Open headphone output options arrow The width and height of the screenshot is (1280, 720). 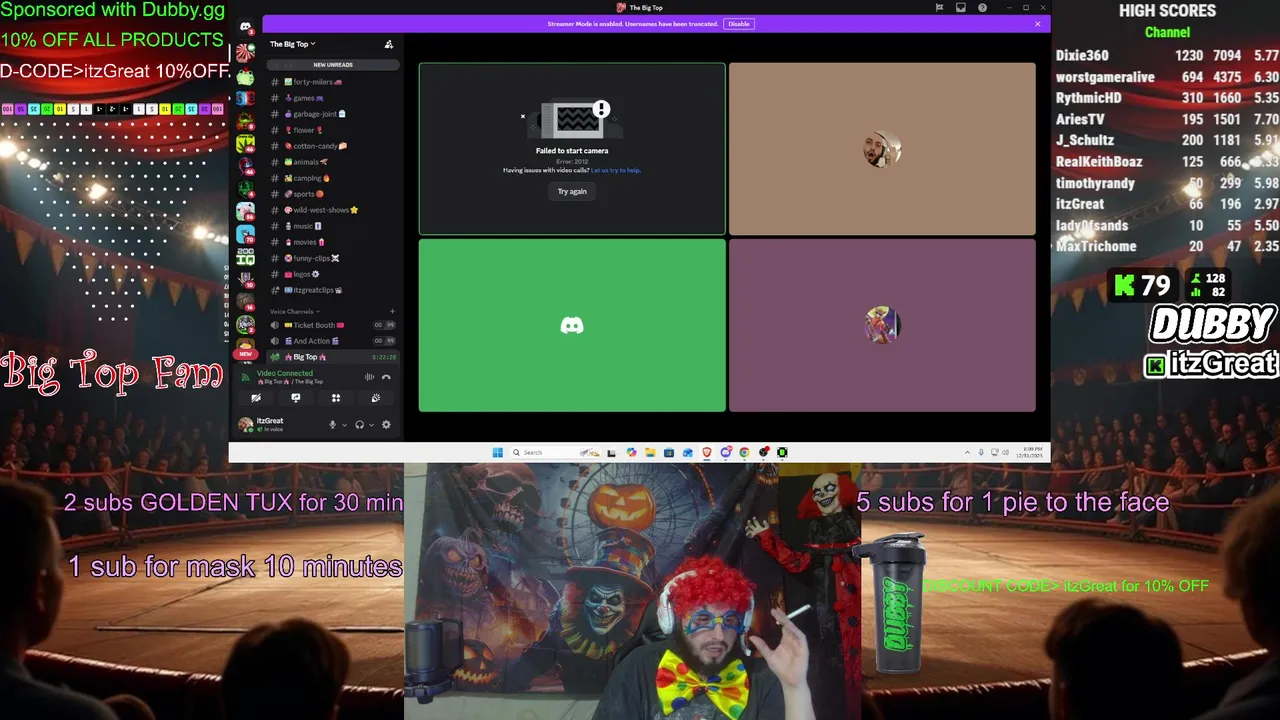point(371,425)
